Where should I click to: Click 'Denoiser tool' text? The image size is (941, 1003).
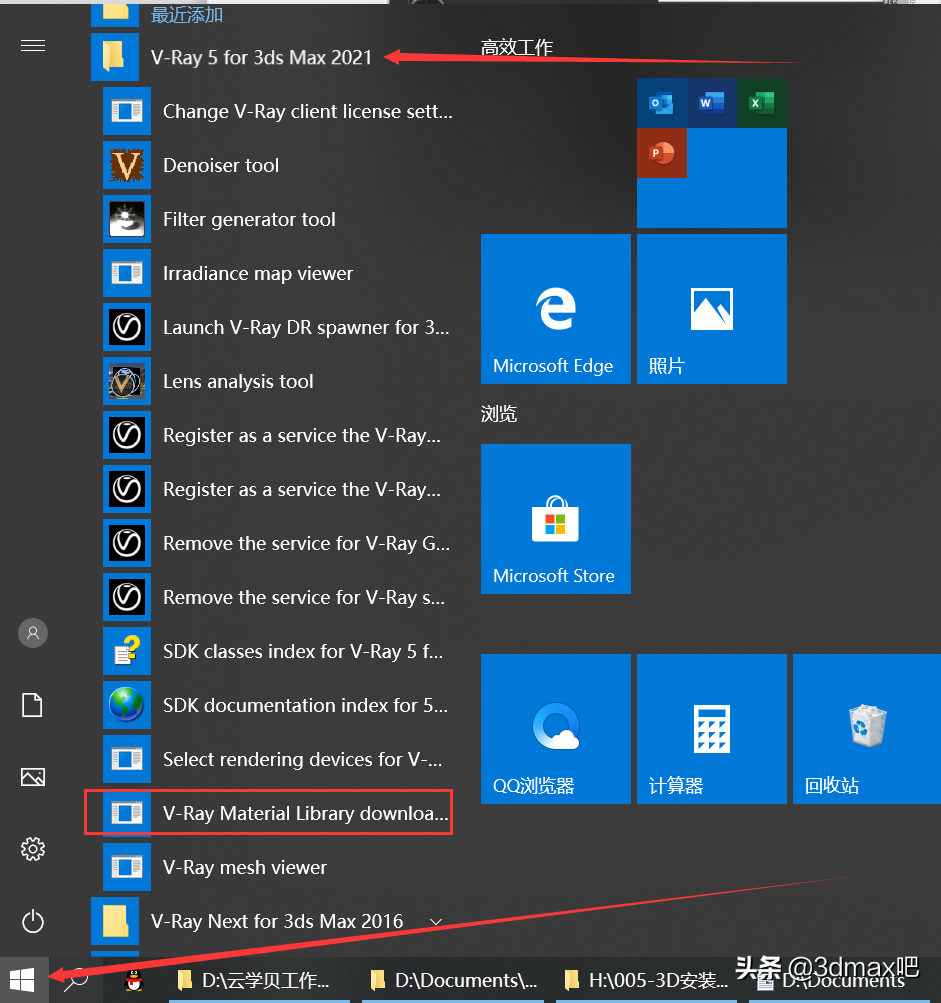tap(221, 165)
